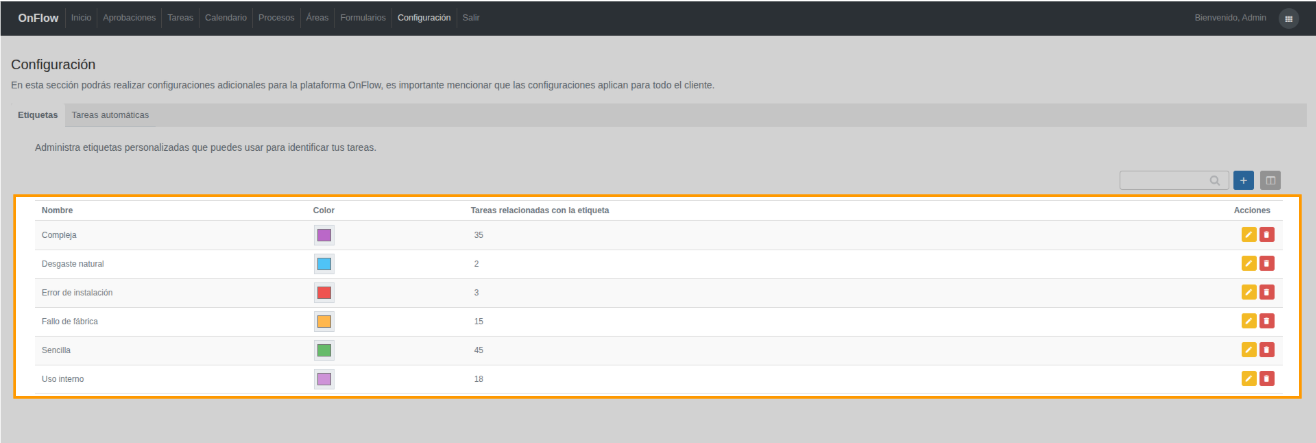Add a new label with plus button
The height and width of the screenshot is (443, 1316).
click(1244, 181)
